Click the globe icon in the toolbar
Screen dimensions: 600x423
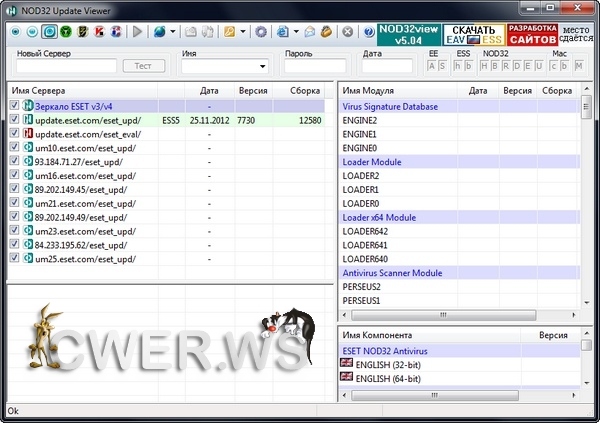[160, 31]
